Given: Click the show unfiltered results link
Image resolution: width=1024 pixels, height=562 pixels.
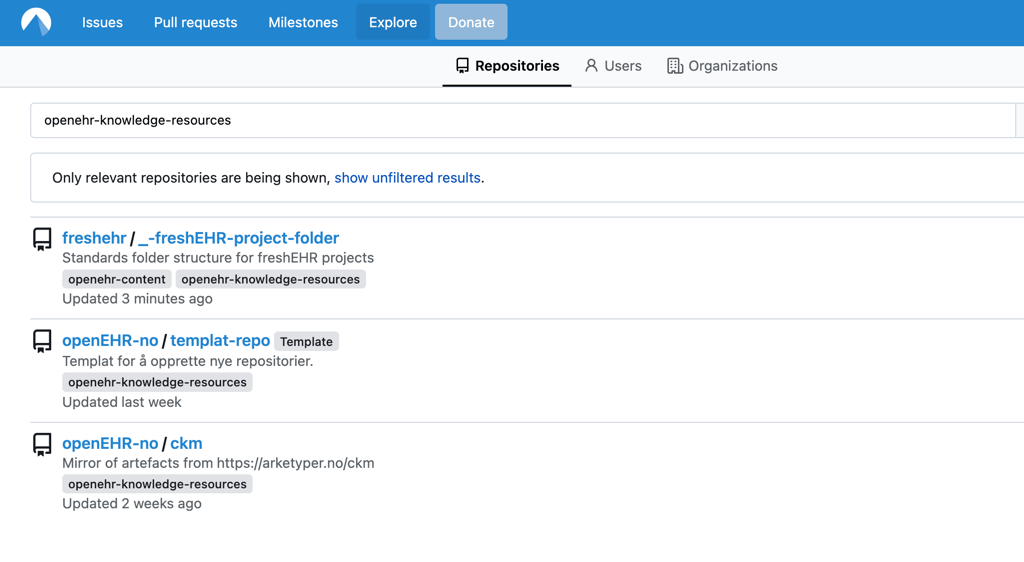Looking at the screenshot, I should click(x=407, y=178).
